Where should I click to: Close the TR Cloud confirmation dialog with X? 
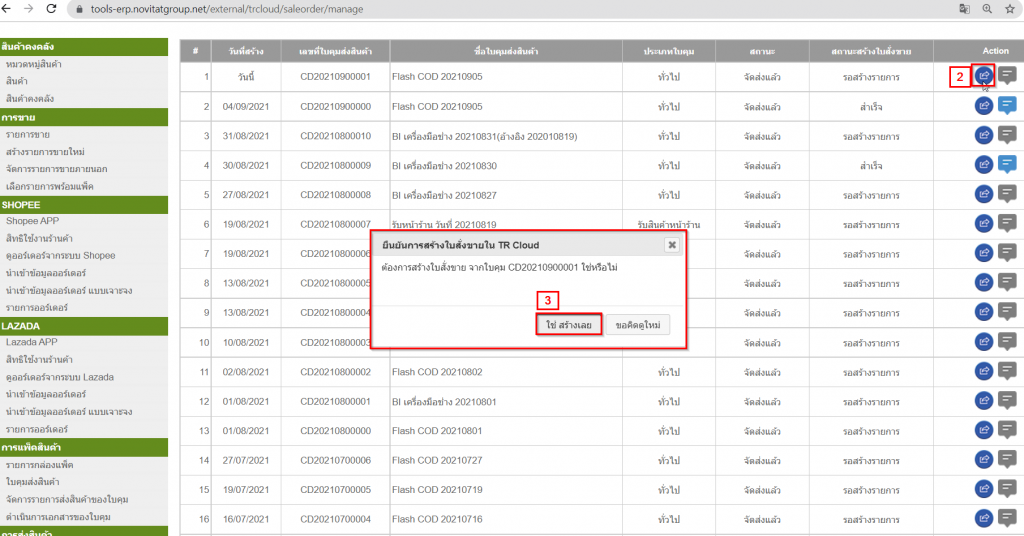[x=672, y=243]
